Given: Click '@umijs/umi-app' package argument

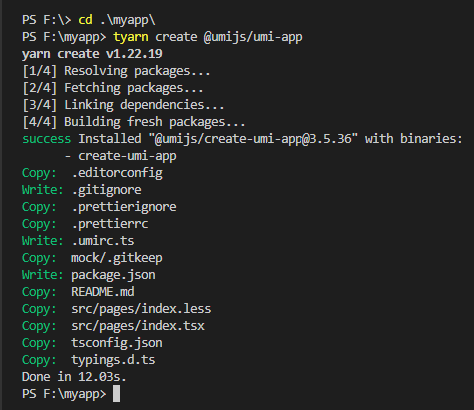Looking at the screenshot, I should click(253, 37).
